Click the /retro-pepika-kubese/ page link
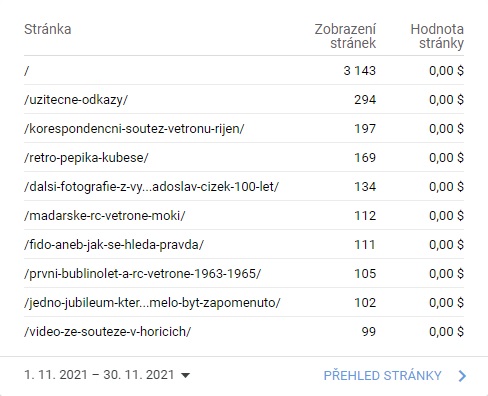488x396 pixels. point(86,158)
